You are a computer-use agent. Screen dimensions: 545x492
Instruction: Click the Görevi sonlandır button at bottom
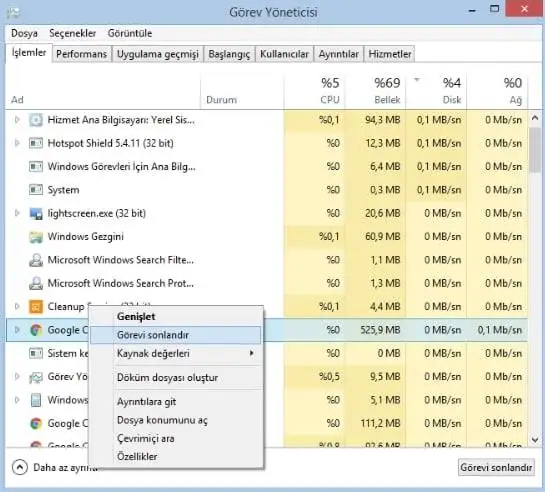click(496, 468)
